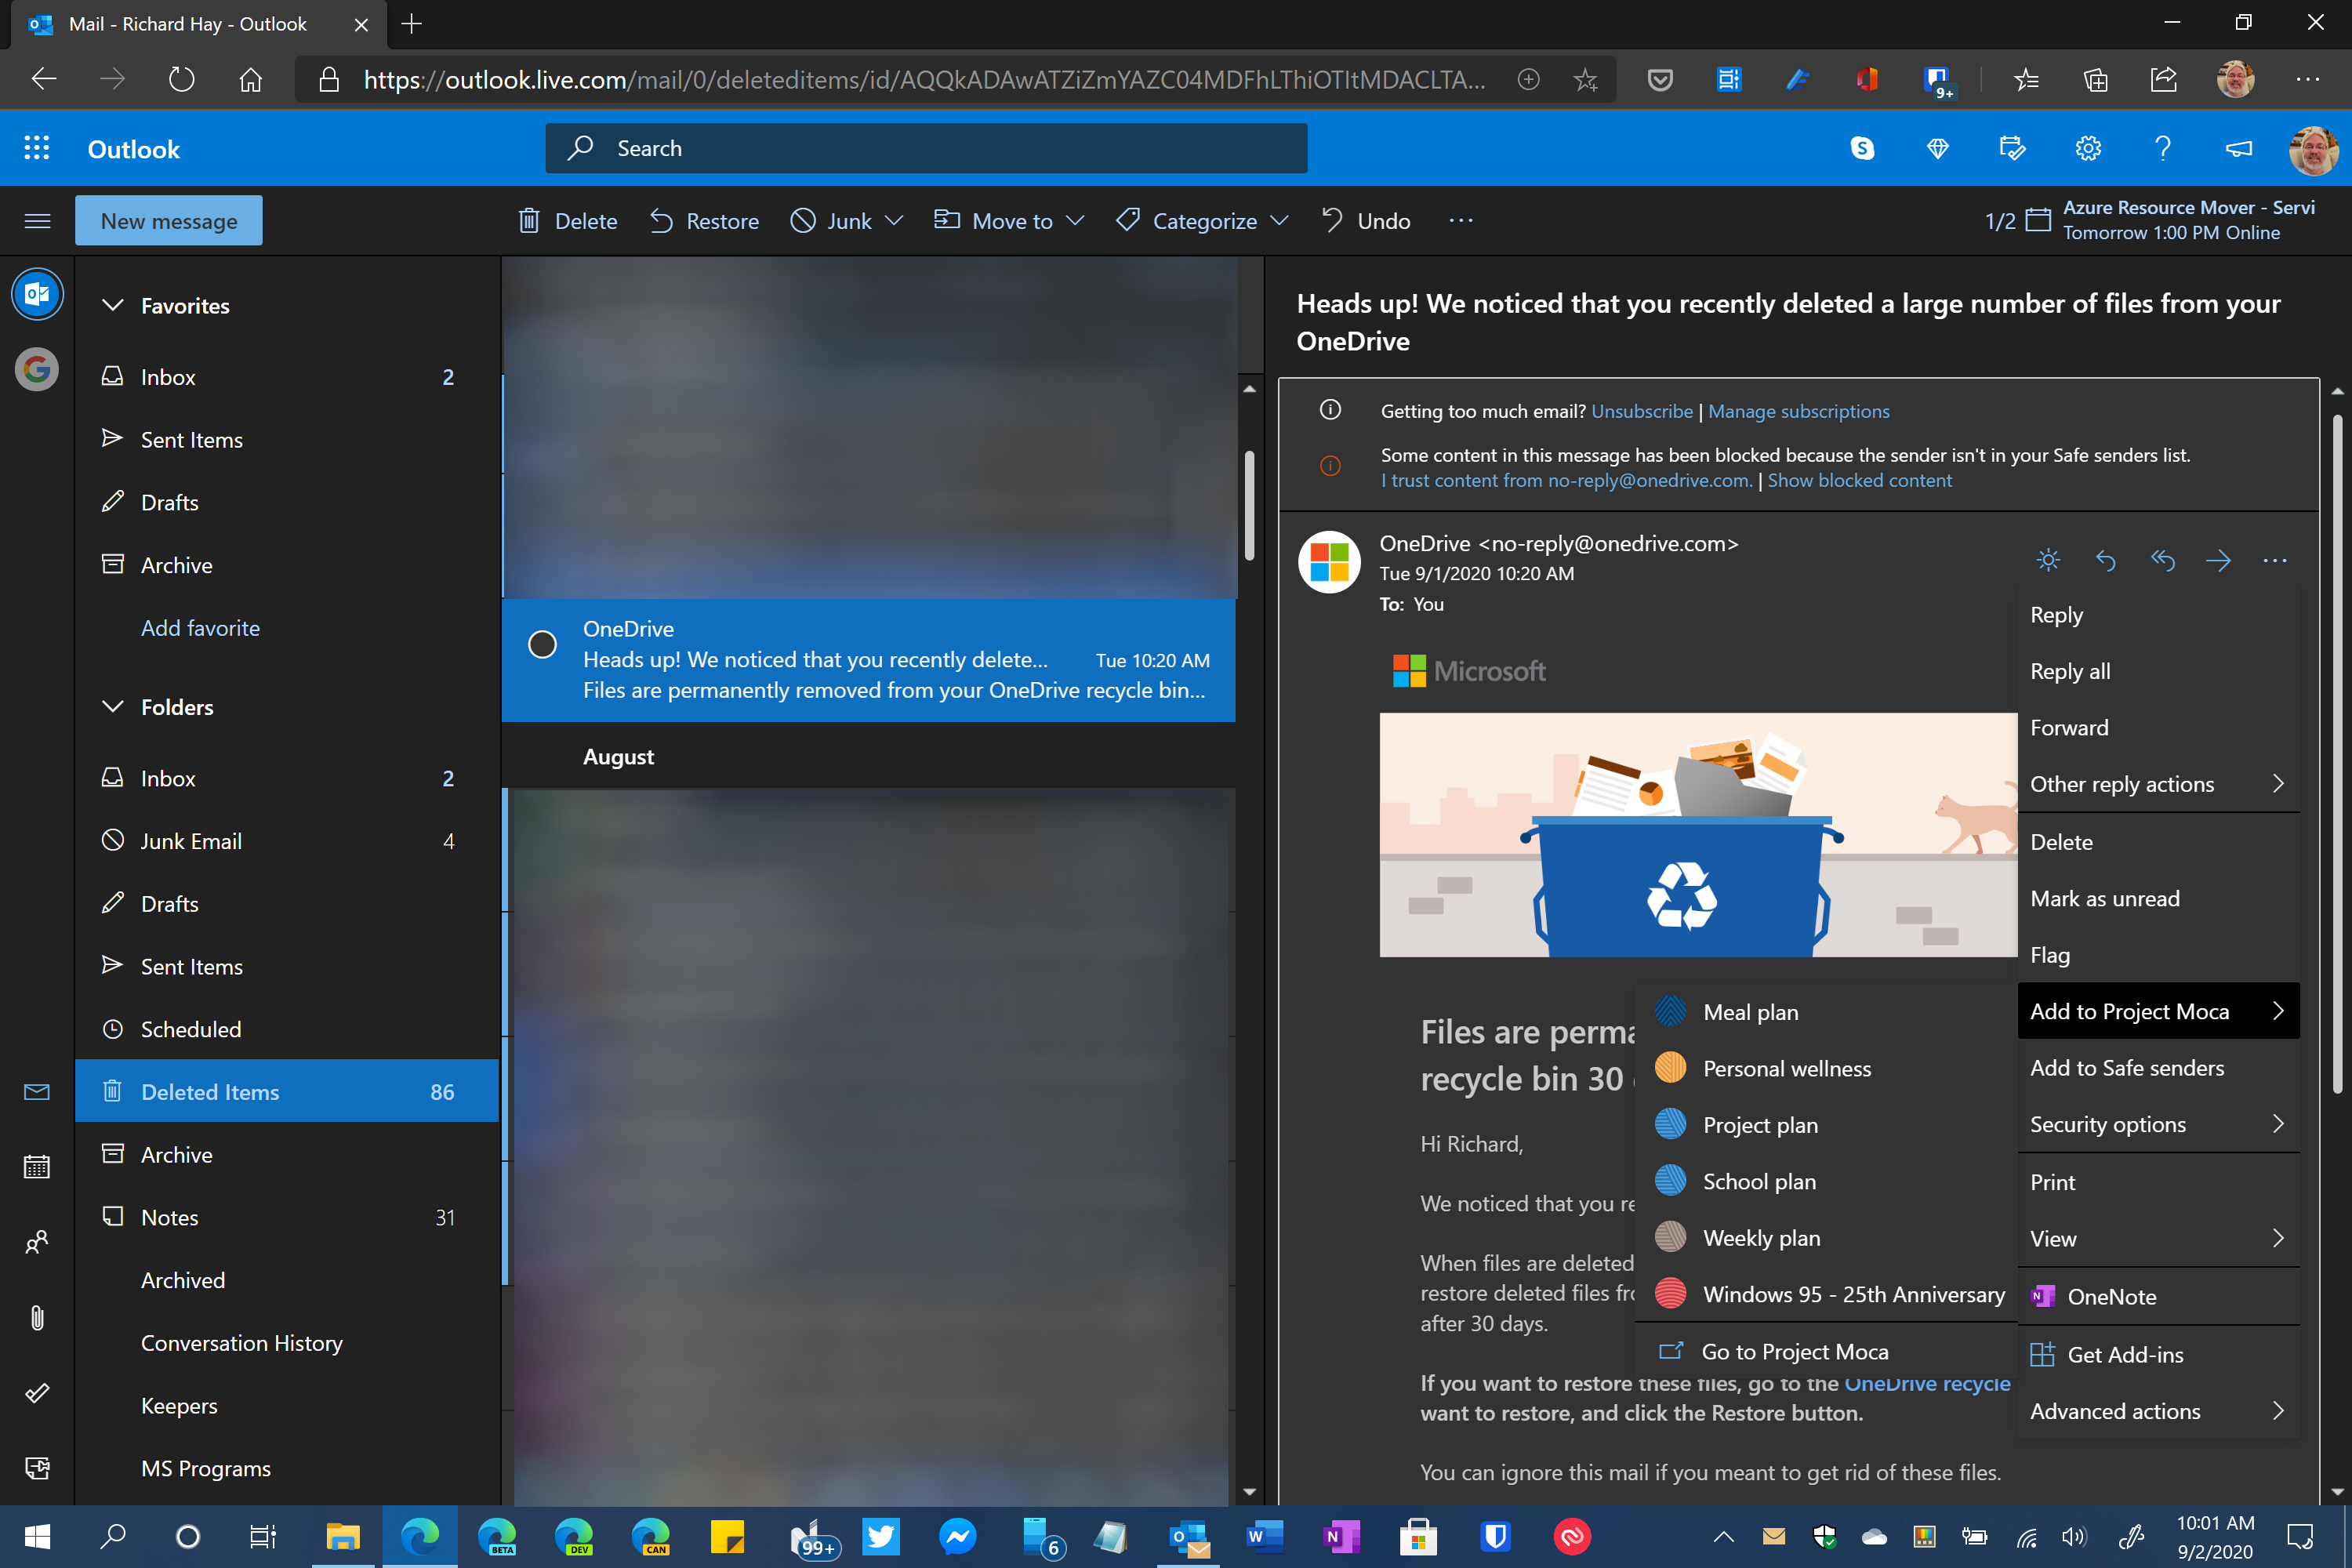
Task: Click inside the Search mail field
Action: click(925, 148)
